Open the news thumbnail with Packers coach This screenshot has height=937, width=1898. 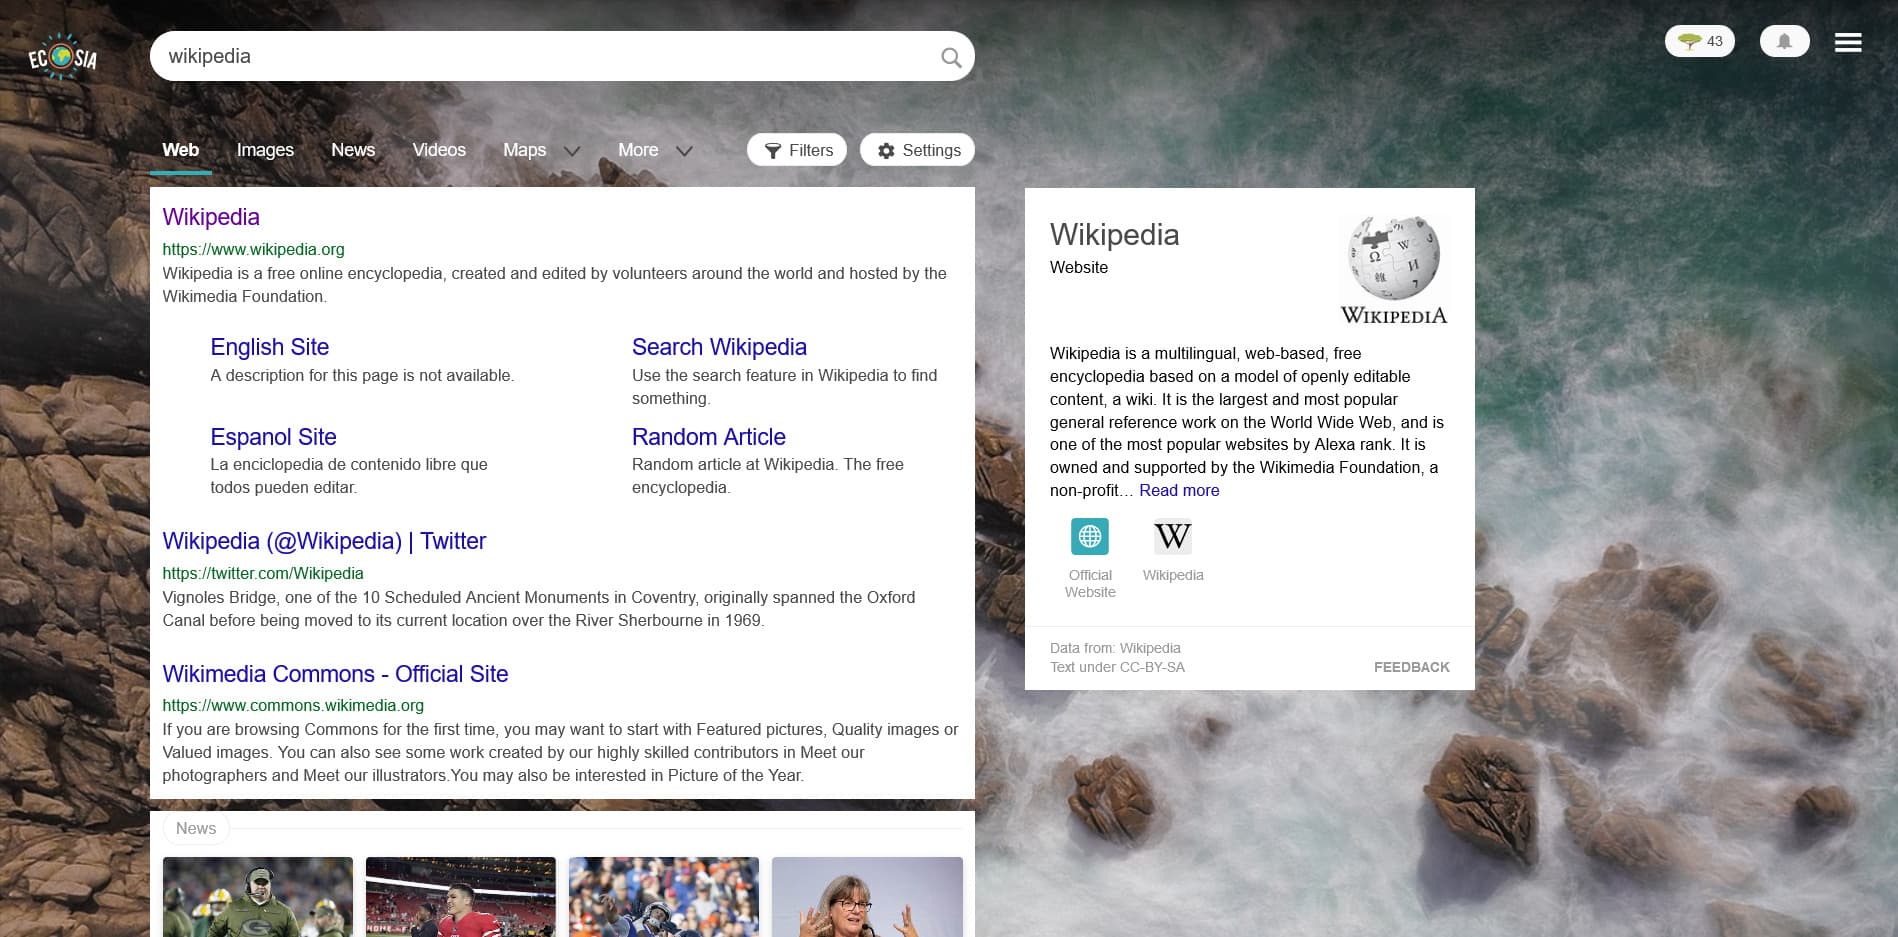pos(258,897)
